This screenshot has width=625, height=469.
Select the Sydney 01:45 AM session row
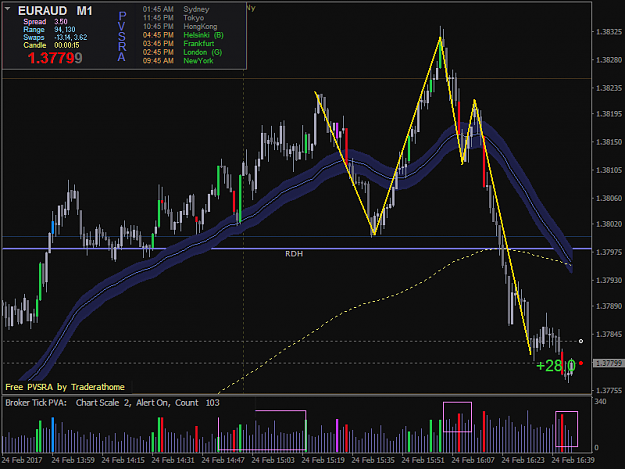pos(176,9)
